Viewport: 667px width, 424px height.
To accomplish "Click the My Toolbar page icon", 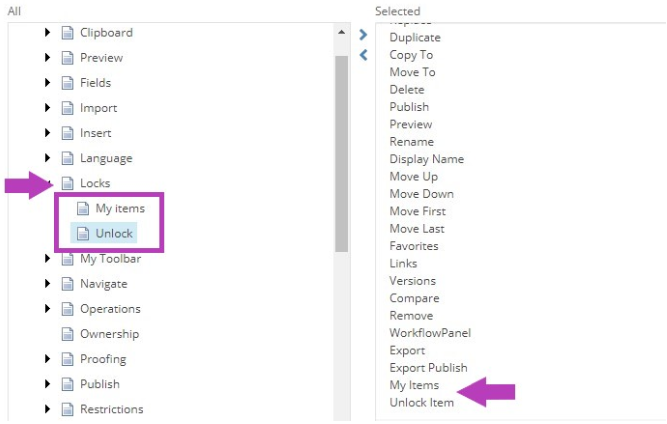I will (68, 259).
